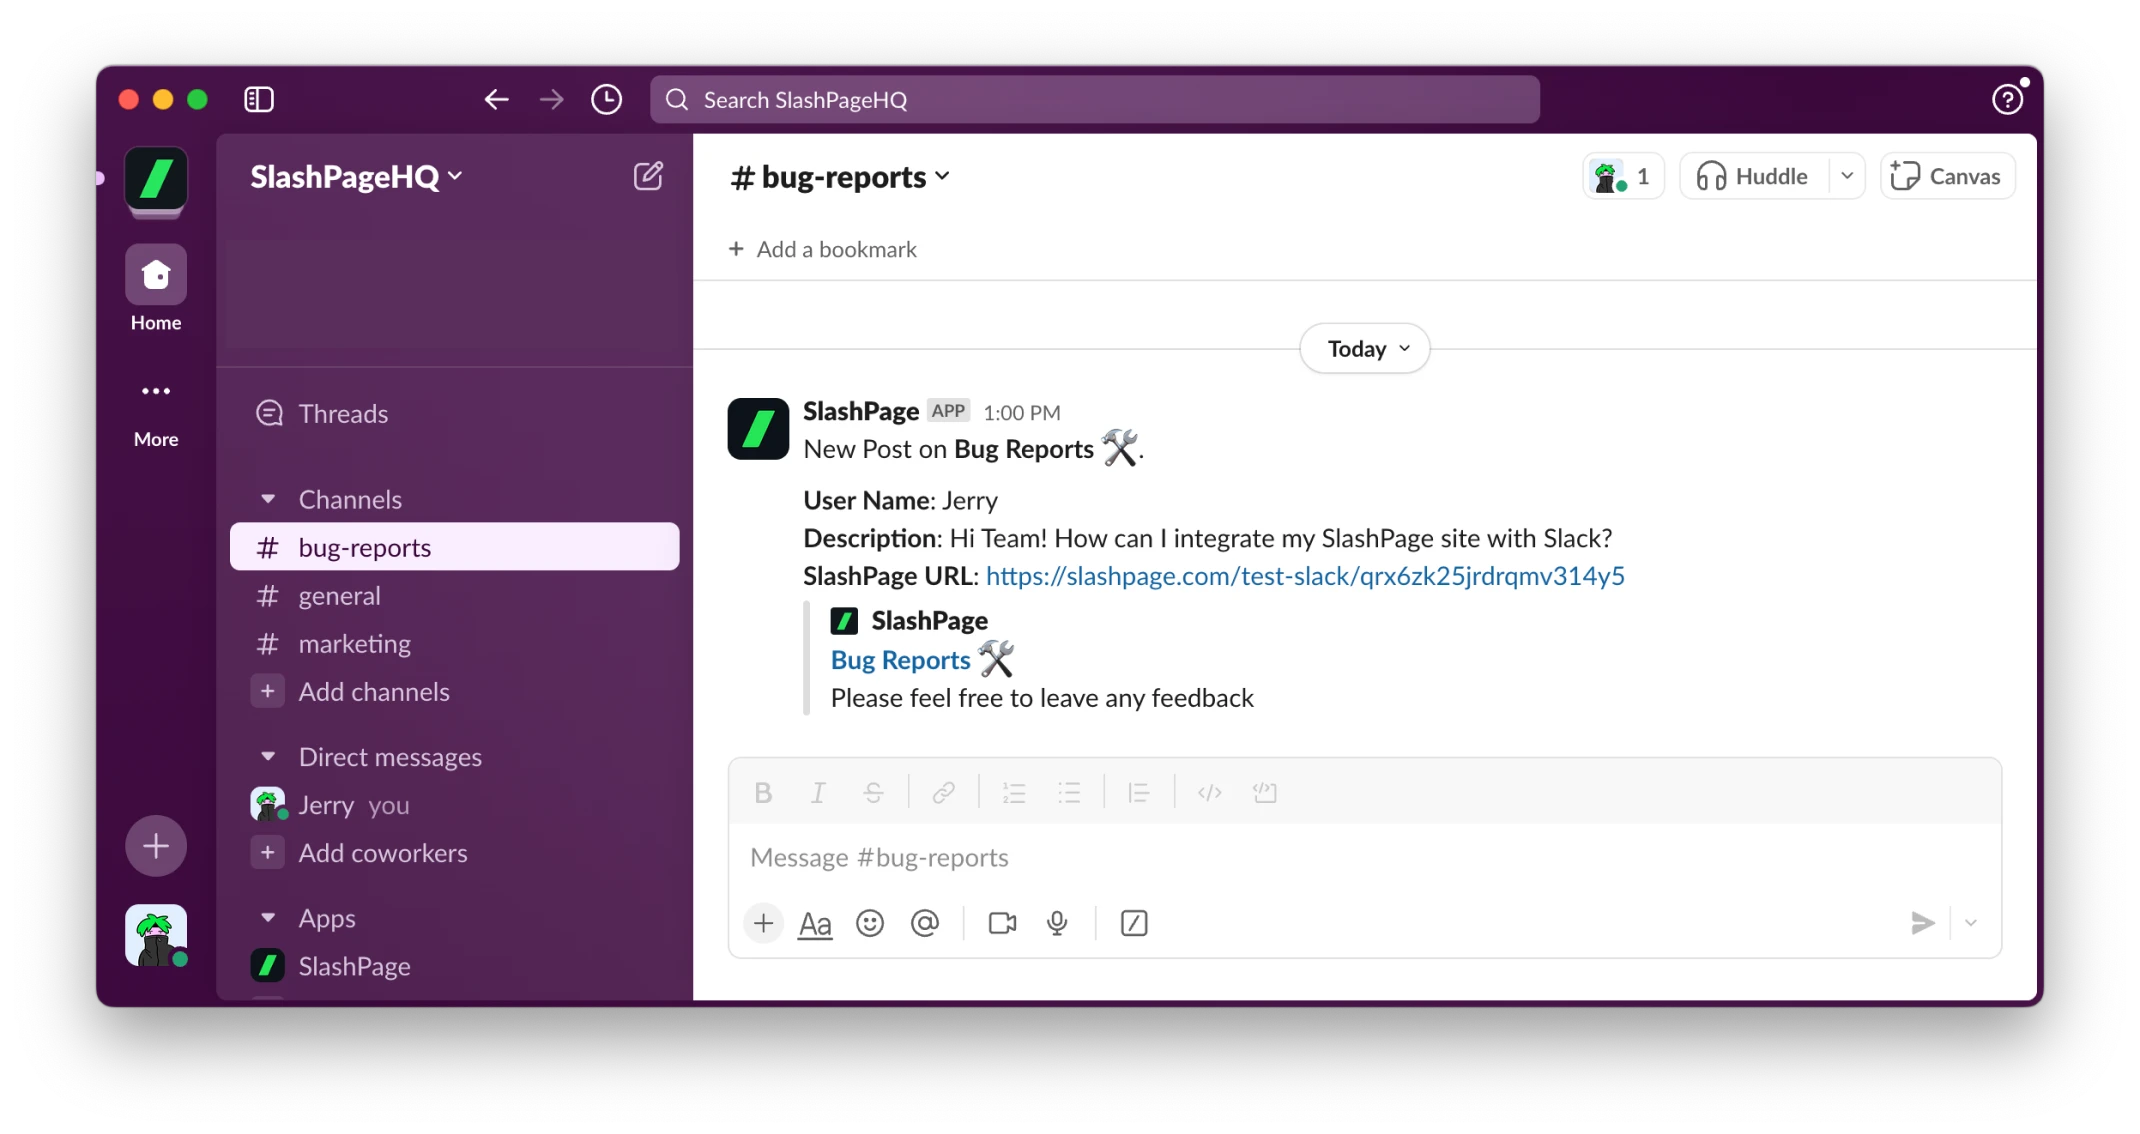Open the #bug-reports channel details dropdown
Screen dimensions: 2140x1134
(840, 177)
